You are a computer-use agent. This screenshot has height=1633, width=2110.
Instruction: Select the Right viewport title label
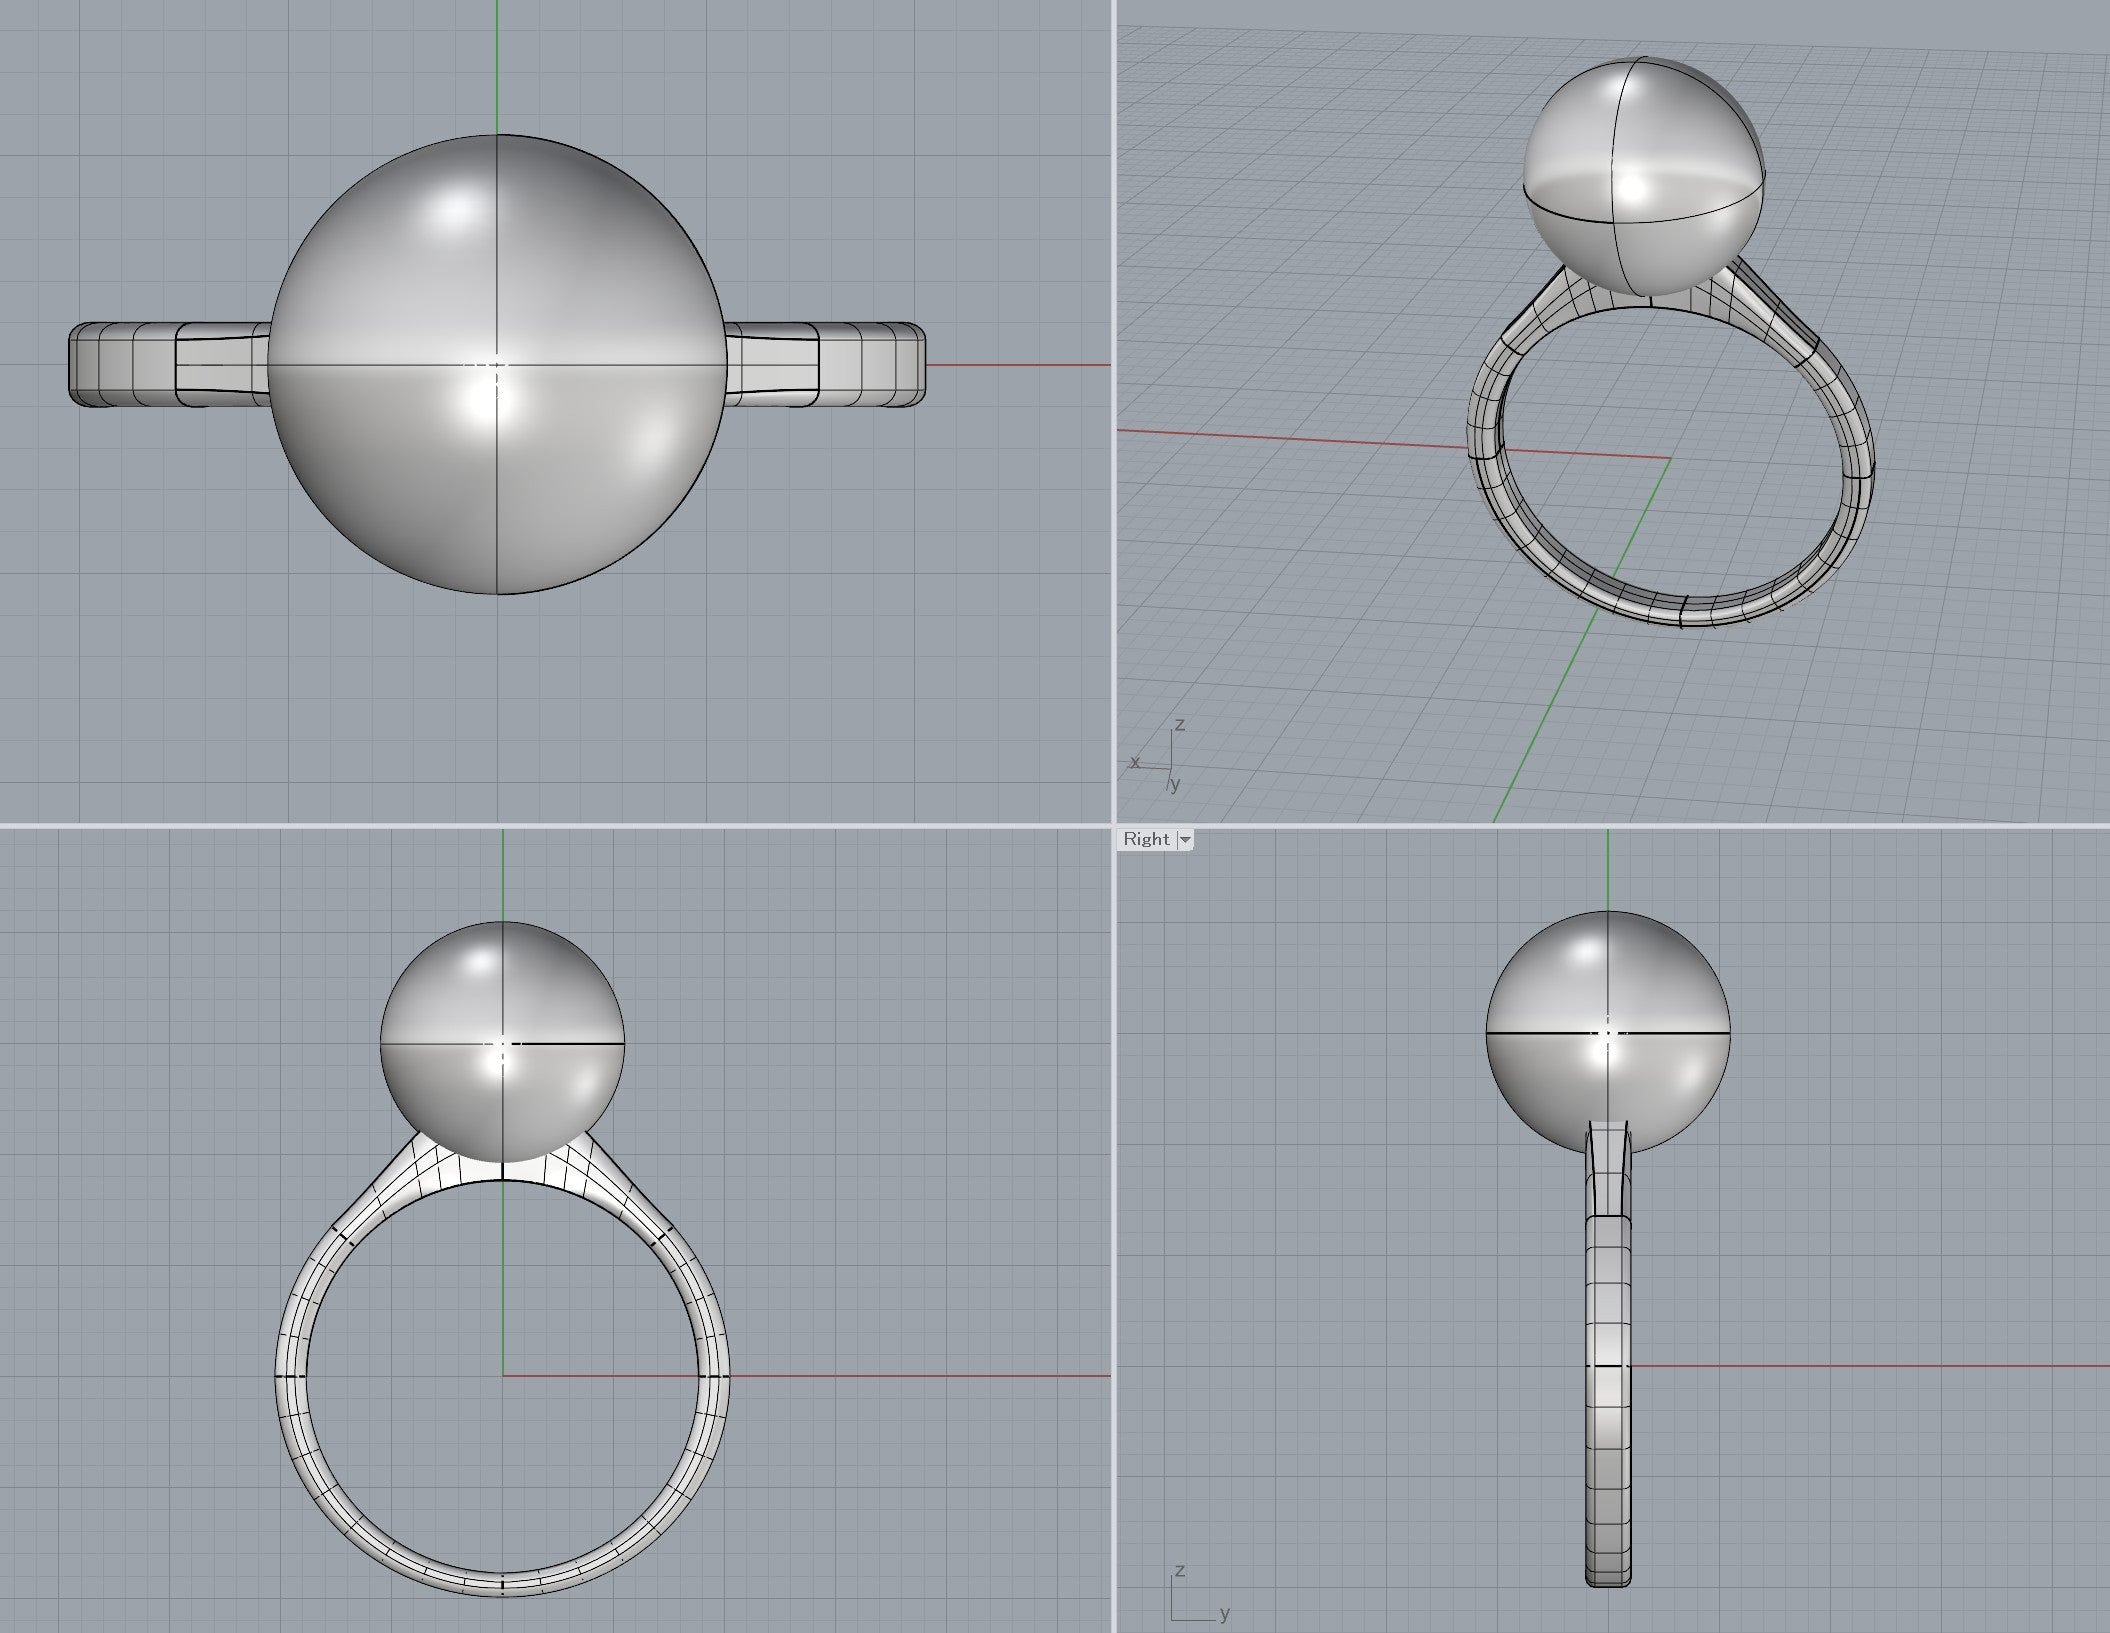coord(1146,840)
